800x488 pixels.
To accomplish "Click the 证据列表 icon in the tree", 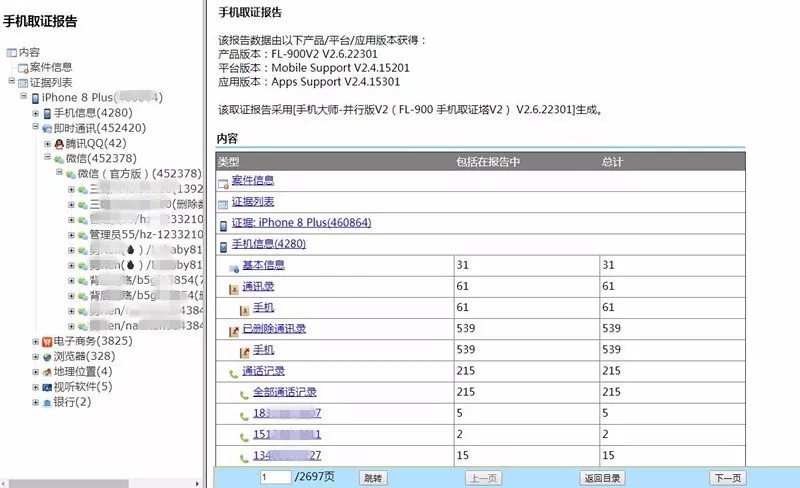I will pyautogui.click(x=23, y=83).
